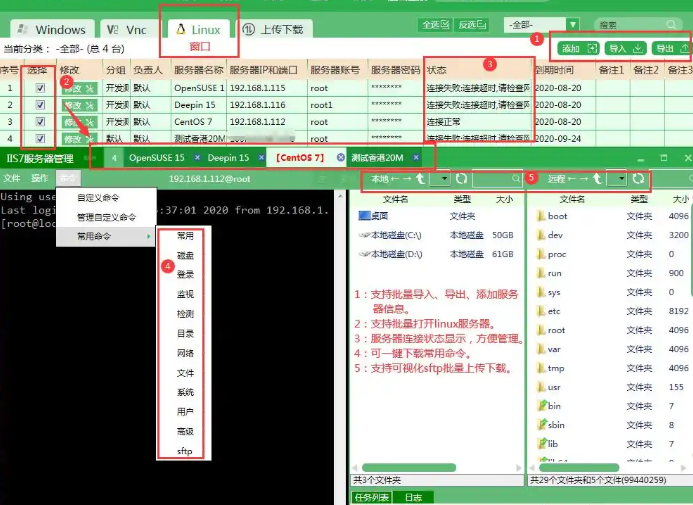
Task: Click 全选 to select all servers
Action: pyautogui.click(x=435, y=25)
